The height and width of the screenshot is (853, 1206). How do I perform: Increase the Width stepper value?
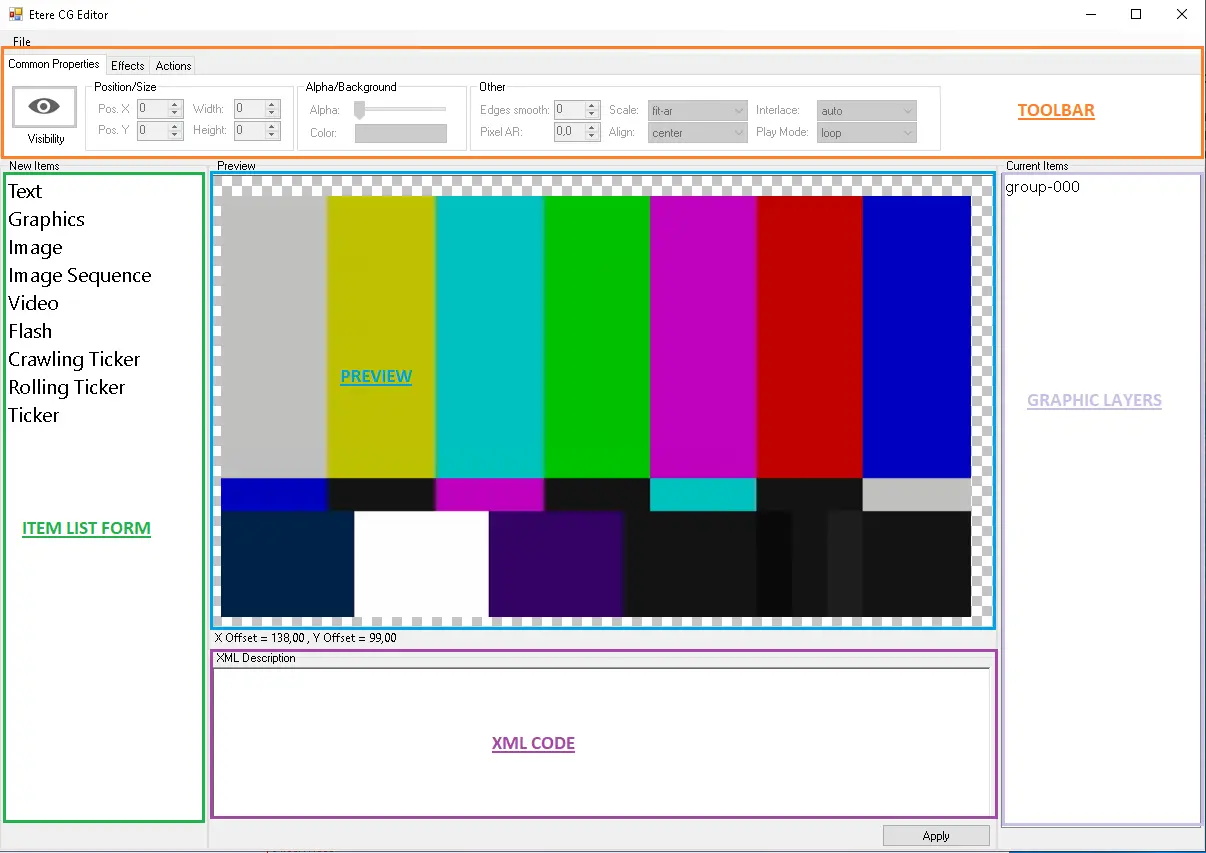coord(271,105)
